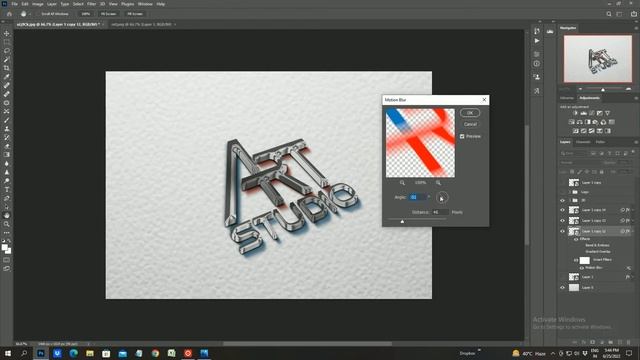Click filter blending options icon beside Motion Blur
The image size is (640, 360).
tap(629, 268)
